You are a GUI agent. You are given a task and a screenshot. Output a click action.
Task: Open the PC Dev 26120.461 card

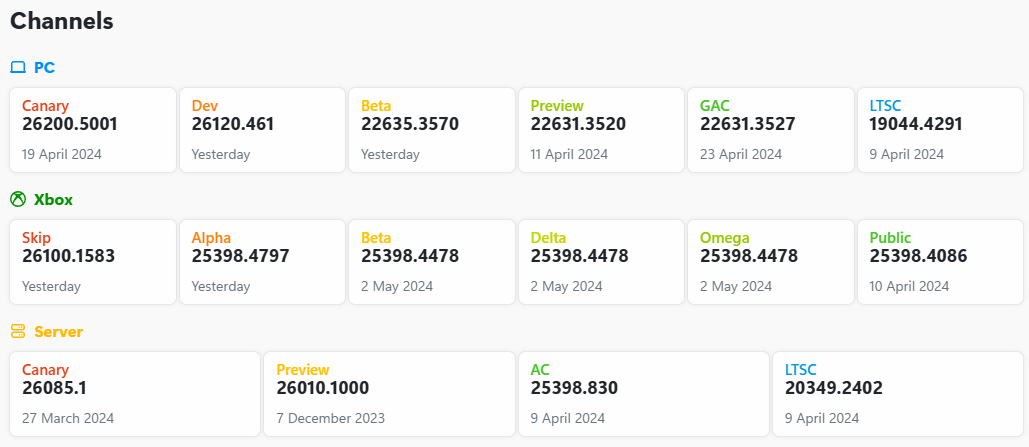pyautogui.click(x=262, y=130)
